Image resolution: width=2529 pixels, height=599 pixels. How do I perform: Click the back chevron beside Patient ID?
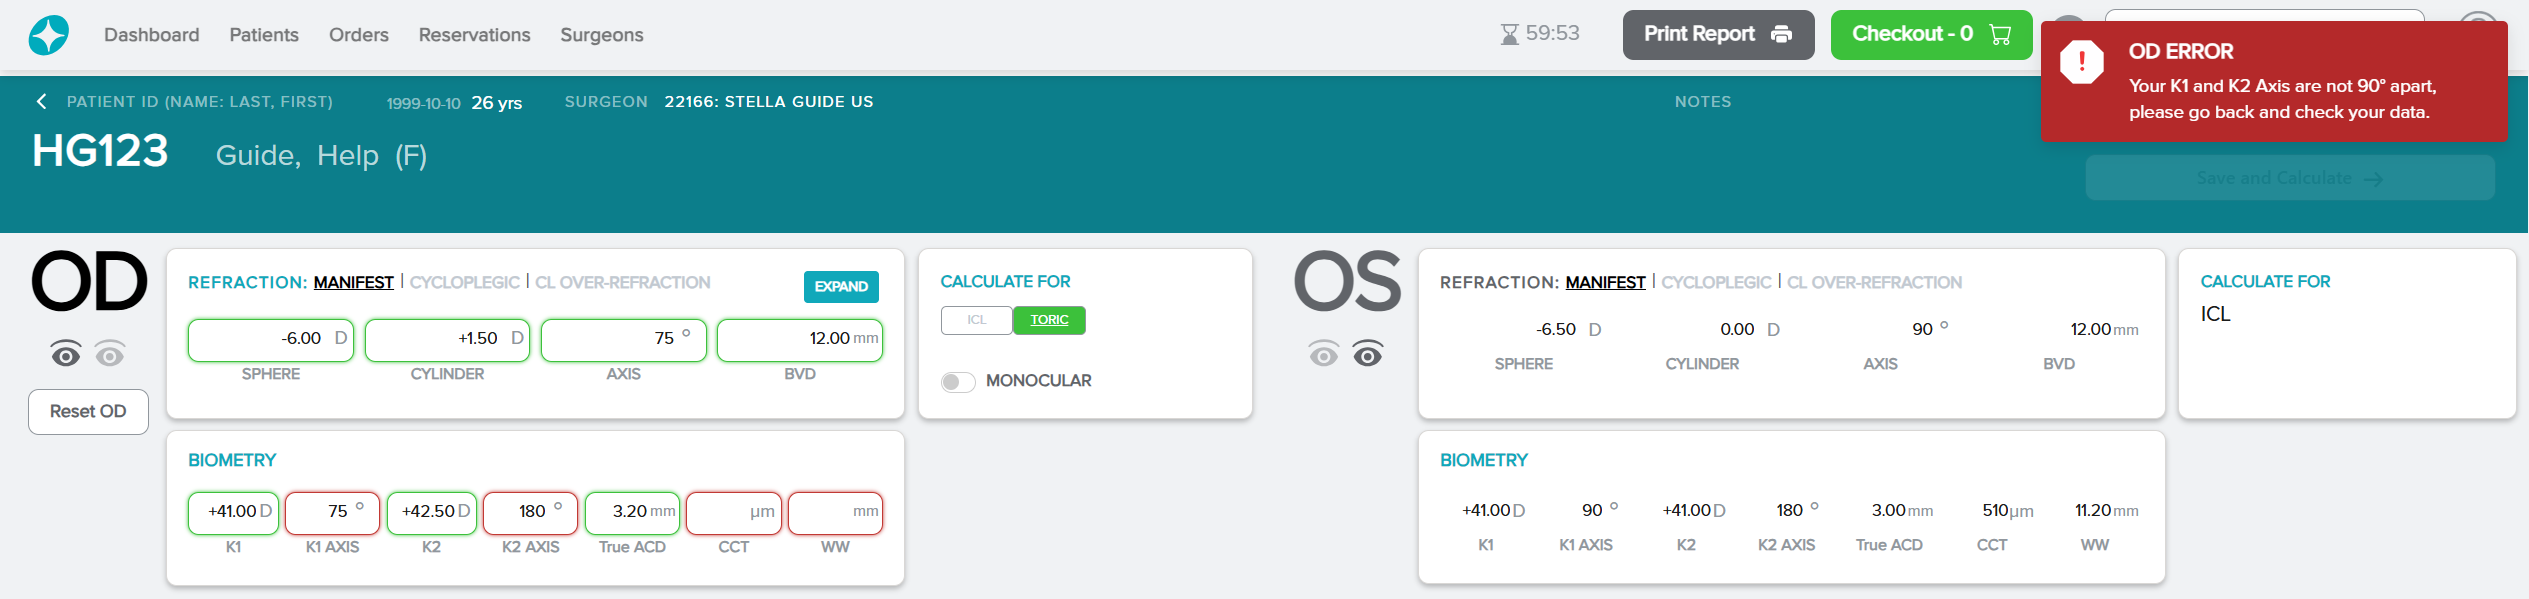(x=41, y=101)
